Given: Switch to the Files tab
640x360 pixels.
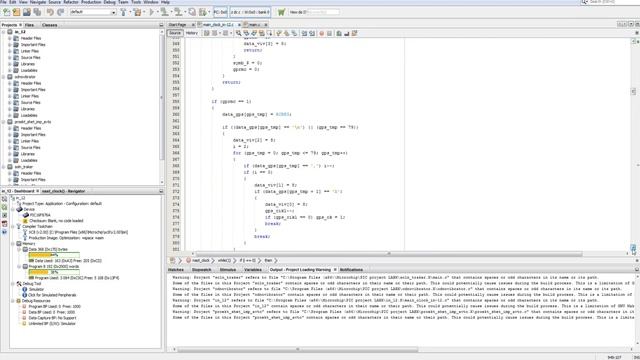Looking at the screenshot, I should tap(29, 25).
